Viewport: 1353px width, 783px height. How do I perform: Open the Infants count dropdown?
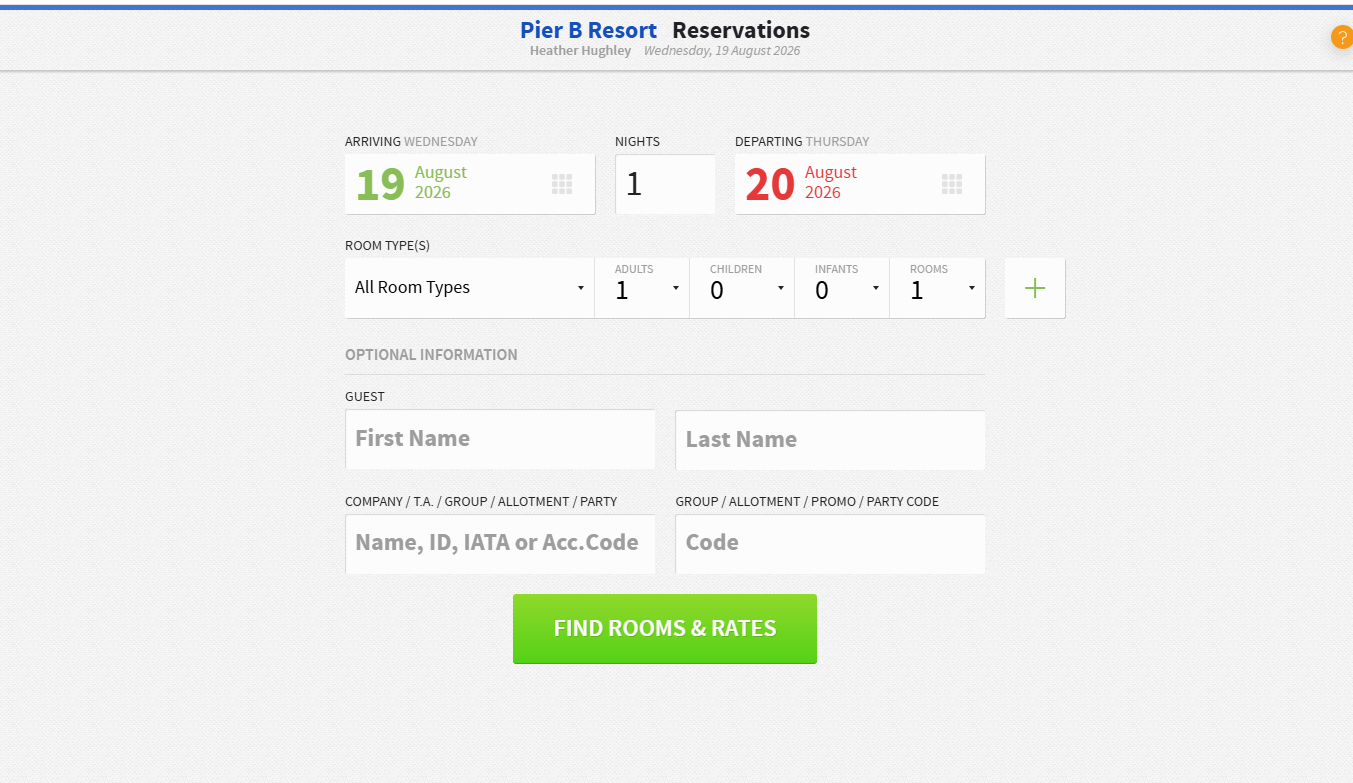[842, 288]
